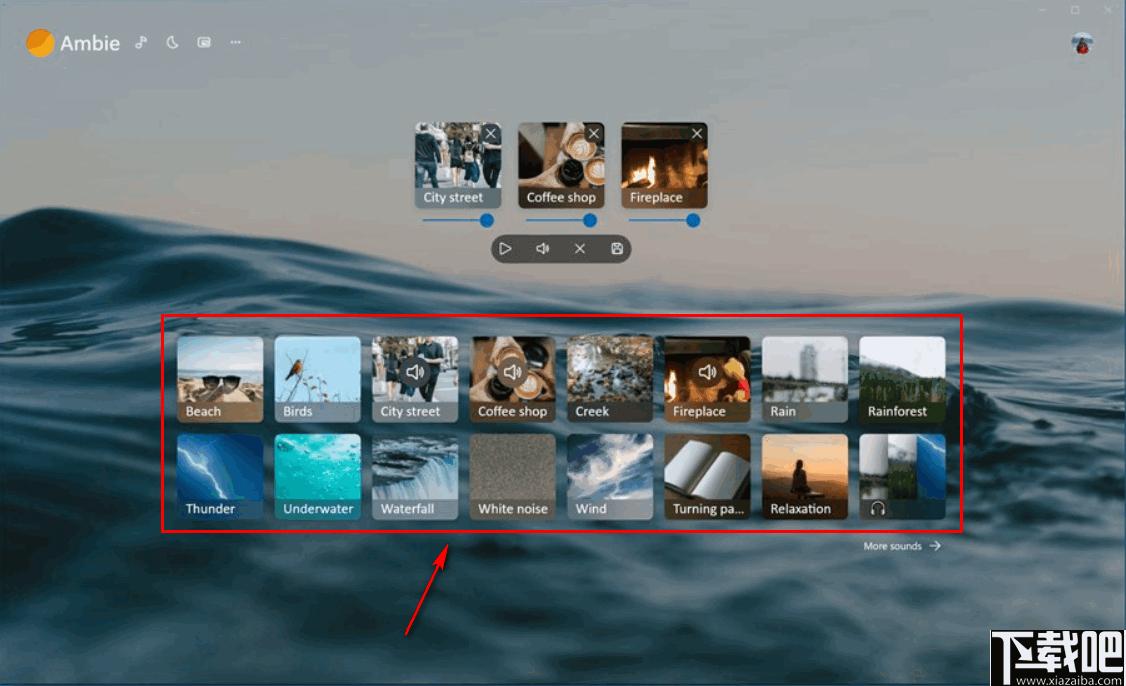Screen dimensions: 1126x686
Task: Play the White noise sound
Action: click(x=513, y=476)
